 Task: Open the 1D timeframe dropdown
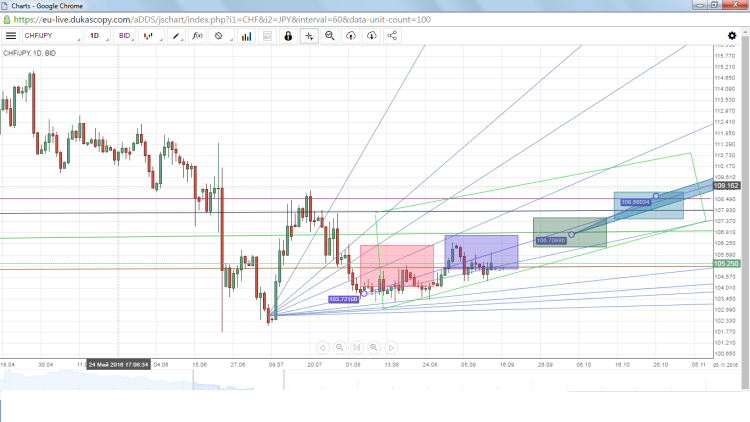(x=98, y=35)
